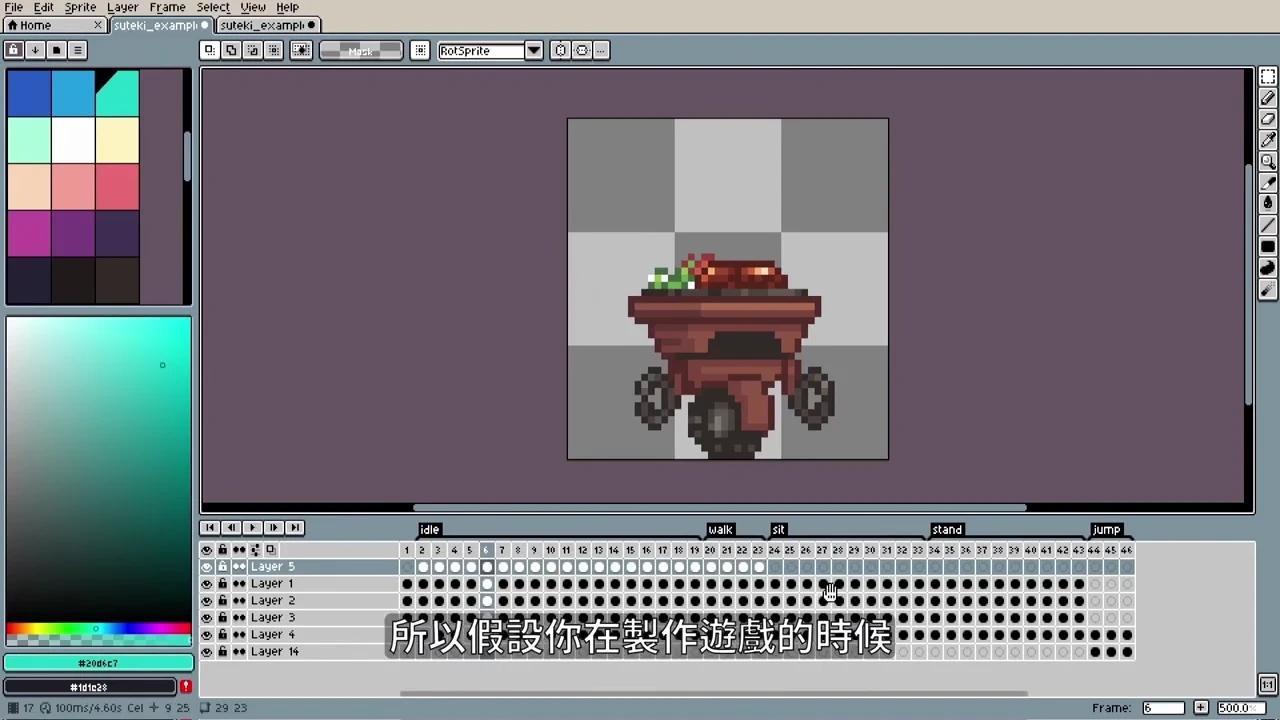Select the Paint Bucket tool

(1268, 204)
